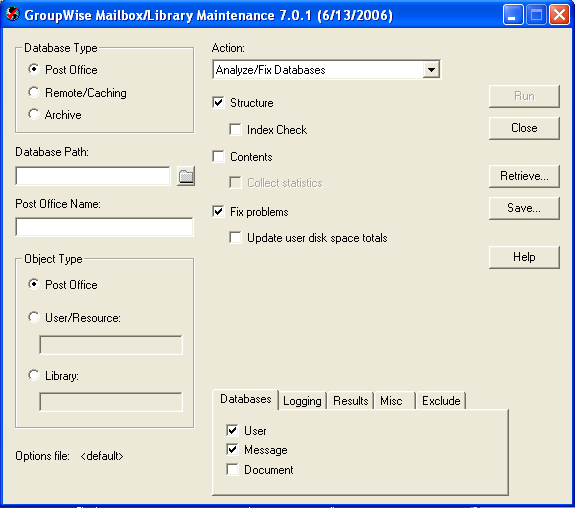Screen dimensions: 575x508
Task: Select User/Resource object type
Action: coord(34,317)
